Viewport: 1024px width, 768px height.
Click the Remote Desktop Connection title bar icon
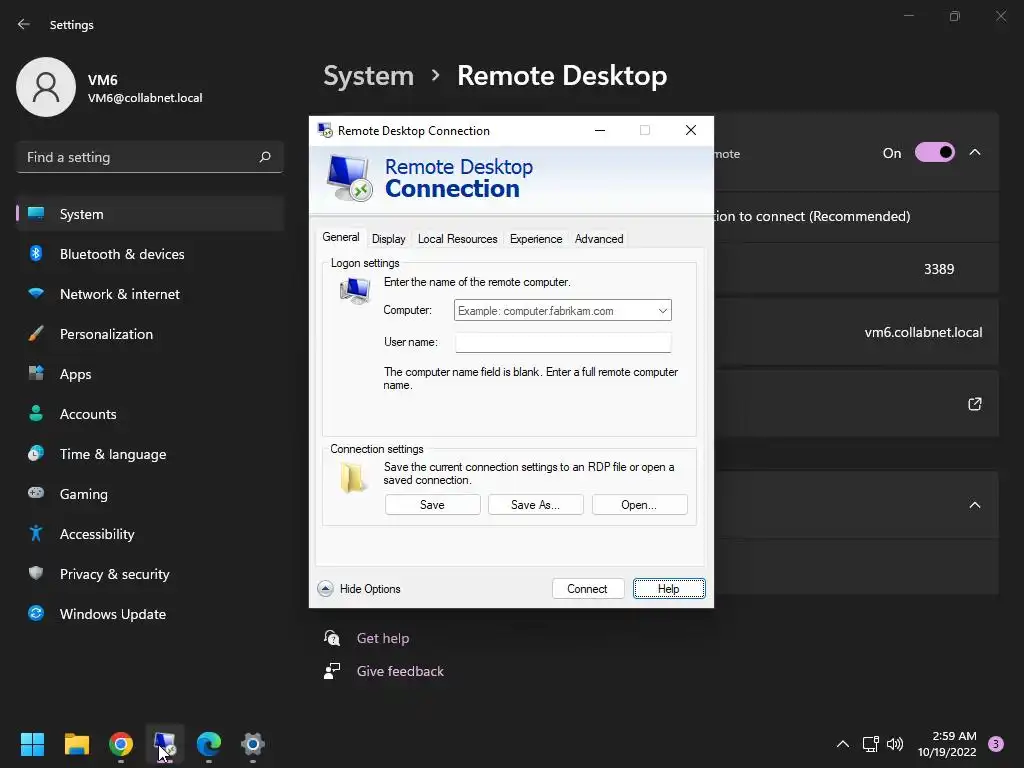pyautogui.click(x=325, y=130)
